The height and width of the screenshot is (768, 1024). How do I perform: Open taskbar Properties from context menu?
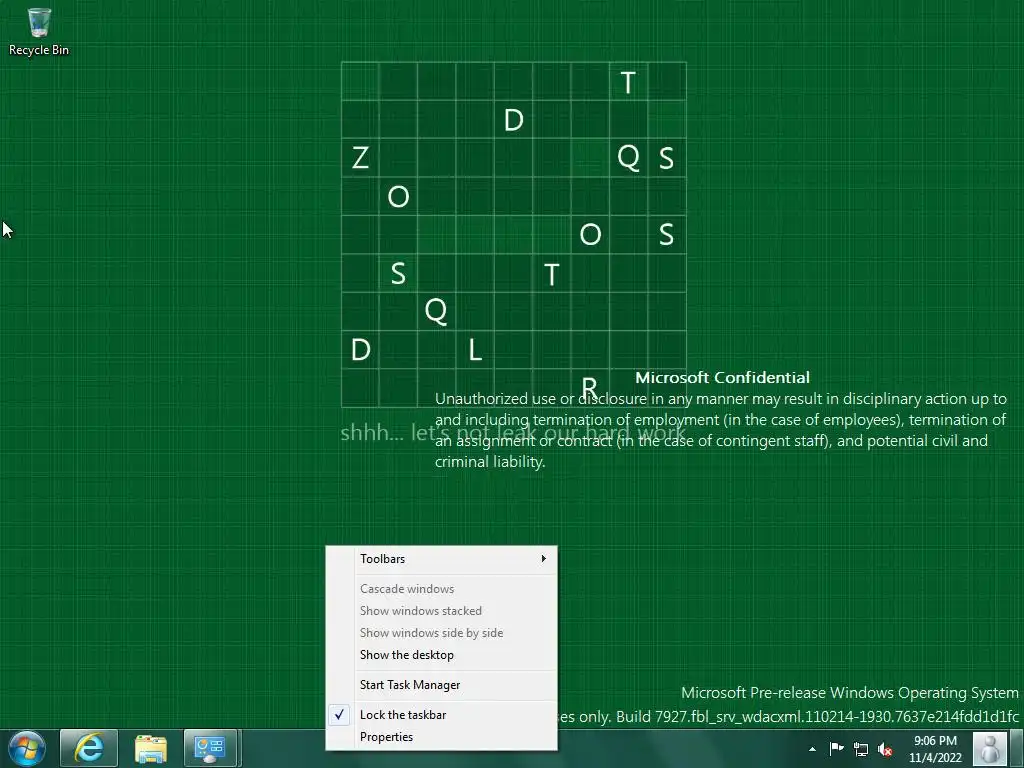pyautogui.click(x=441, y=737)
